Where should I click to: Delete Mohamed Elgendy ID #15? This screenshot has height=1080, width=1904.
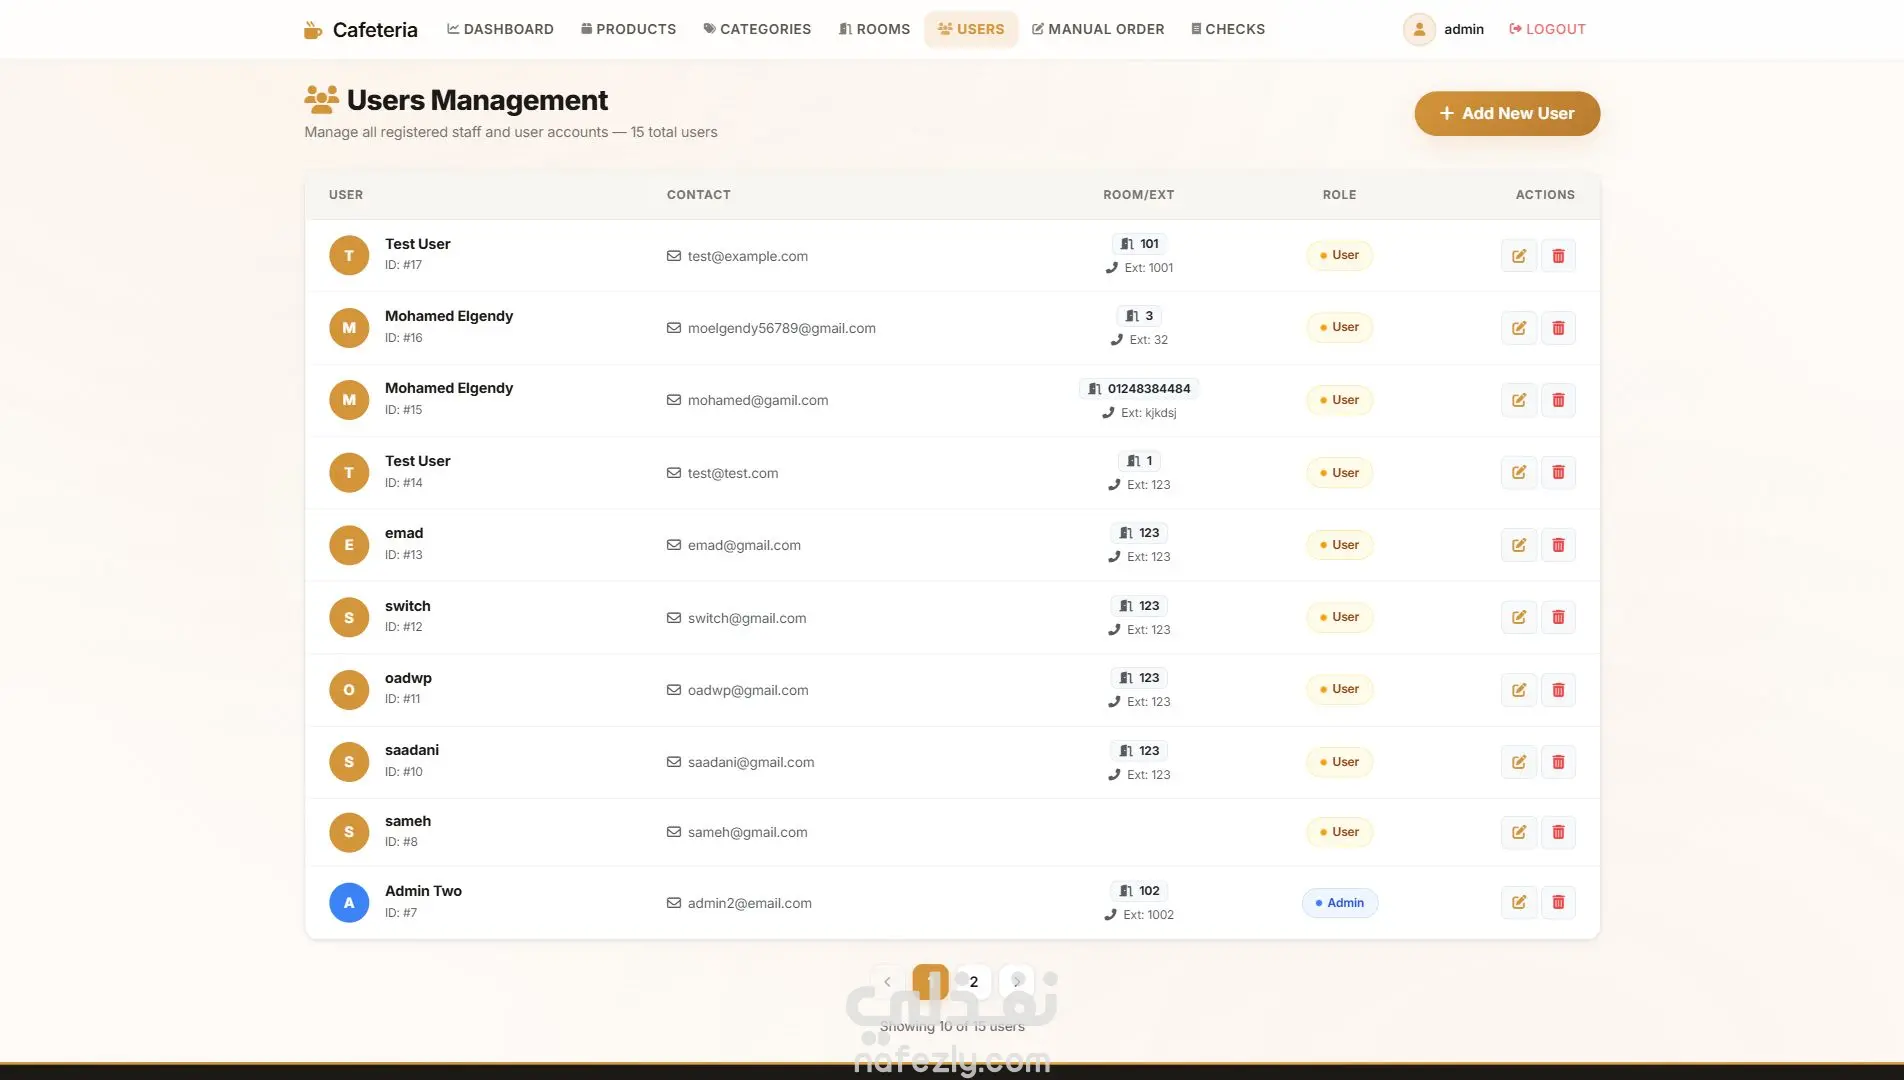pyautogui.click(x=1558, y=400)
